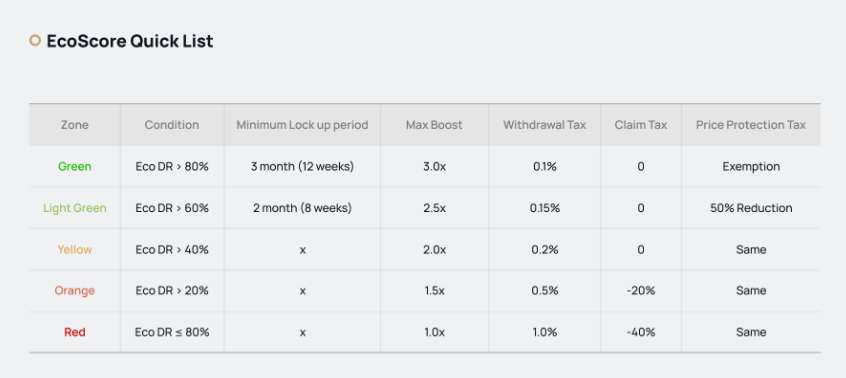The height and width of the screenshot is (378, 846).
Task: Click the Eco DR > 80% condition cell
Action: pos(172,167)
